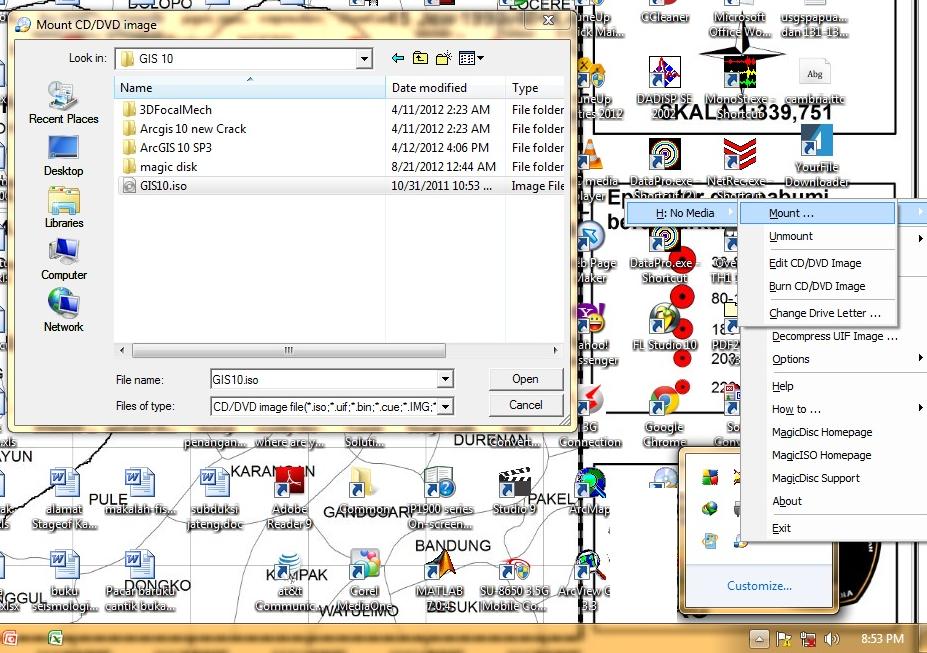The image size is (927, 653).
Task: Select Burn CD/DVD Image
Action: point(819,286)
